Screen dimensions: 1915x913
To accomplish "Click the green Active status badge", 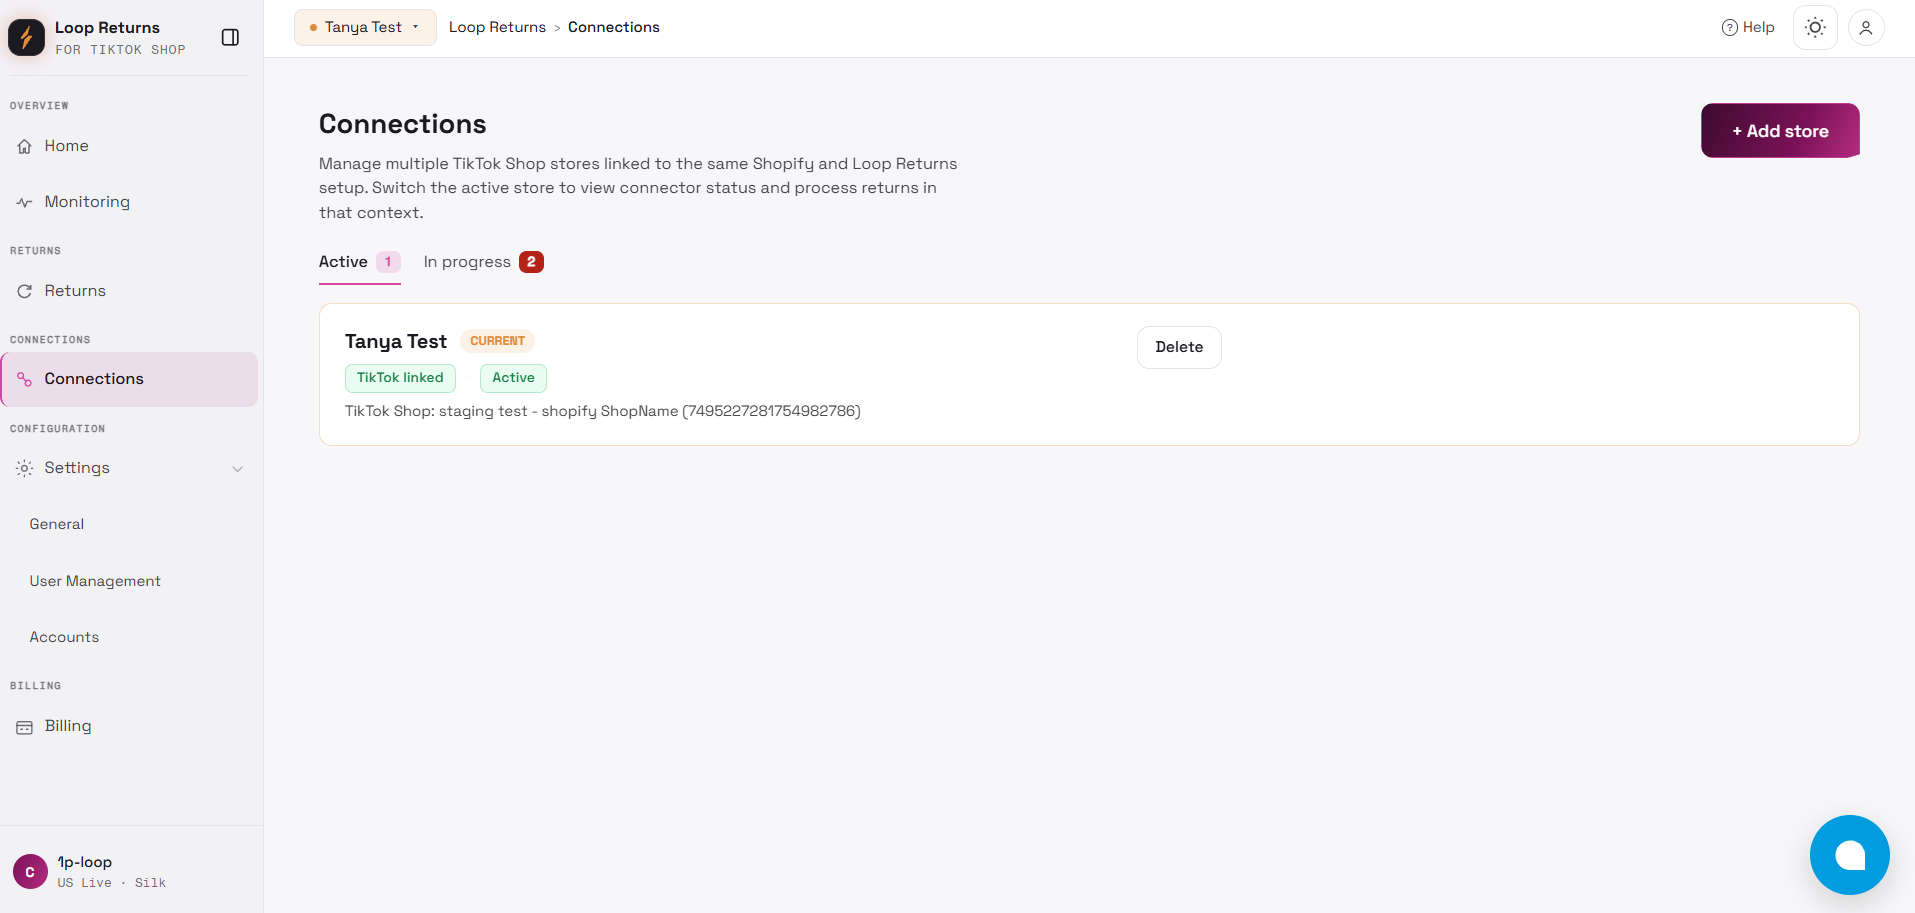I will (513, 378).
